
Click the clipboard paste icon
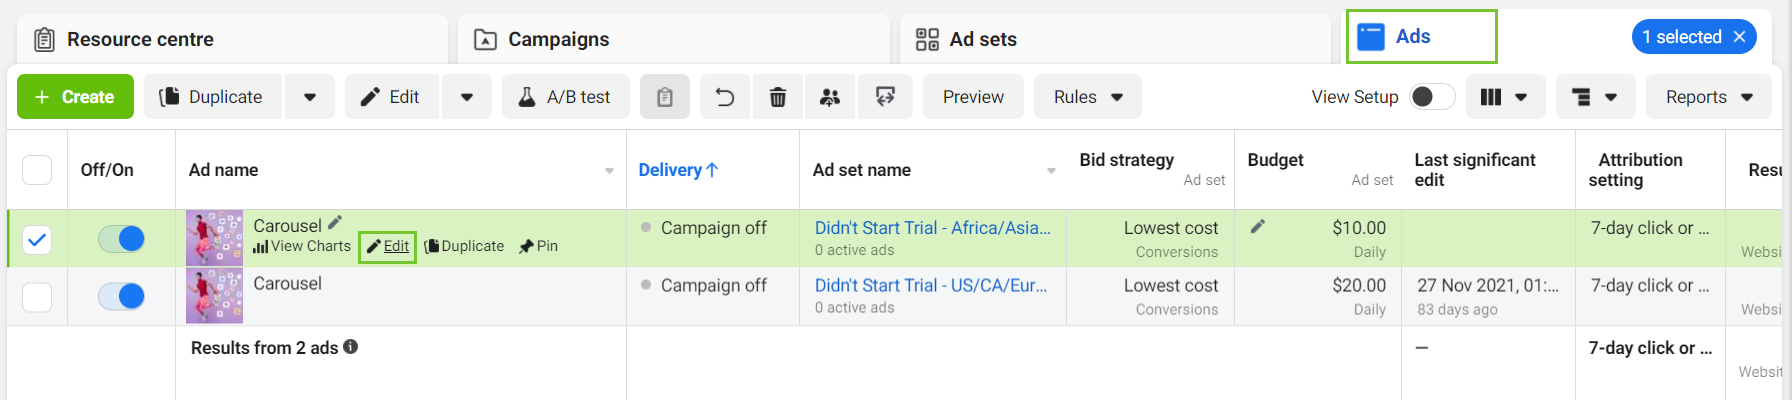point(665,97)
